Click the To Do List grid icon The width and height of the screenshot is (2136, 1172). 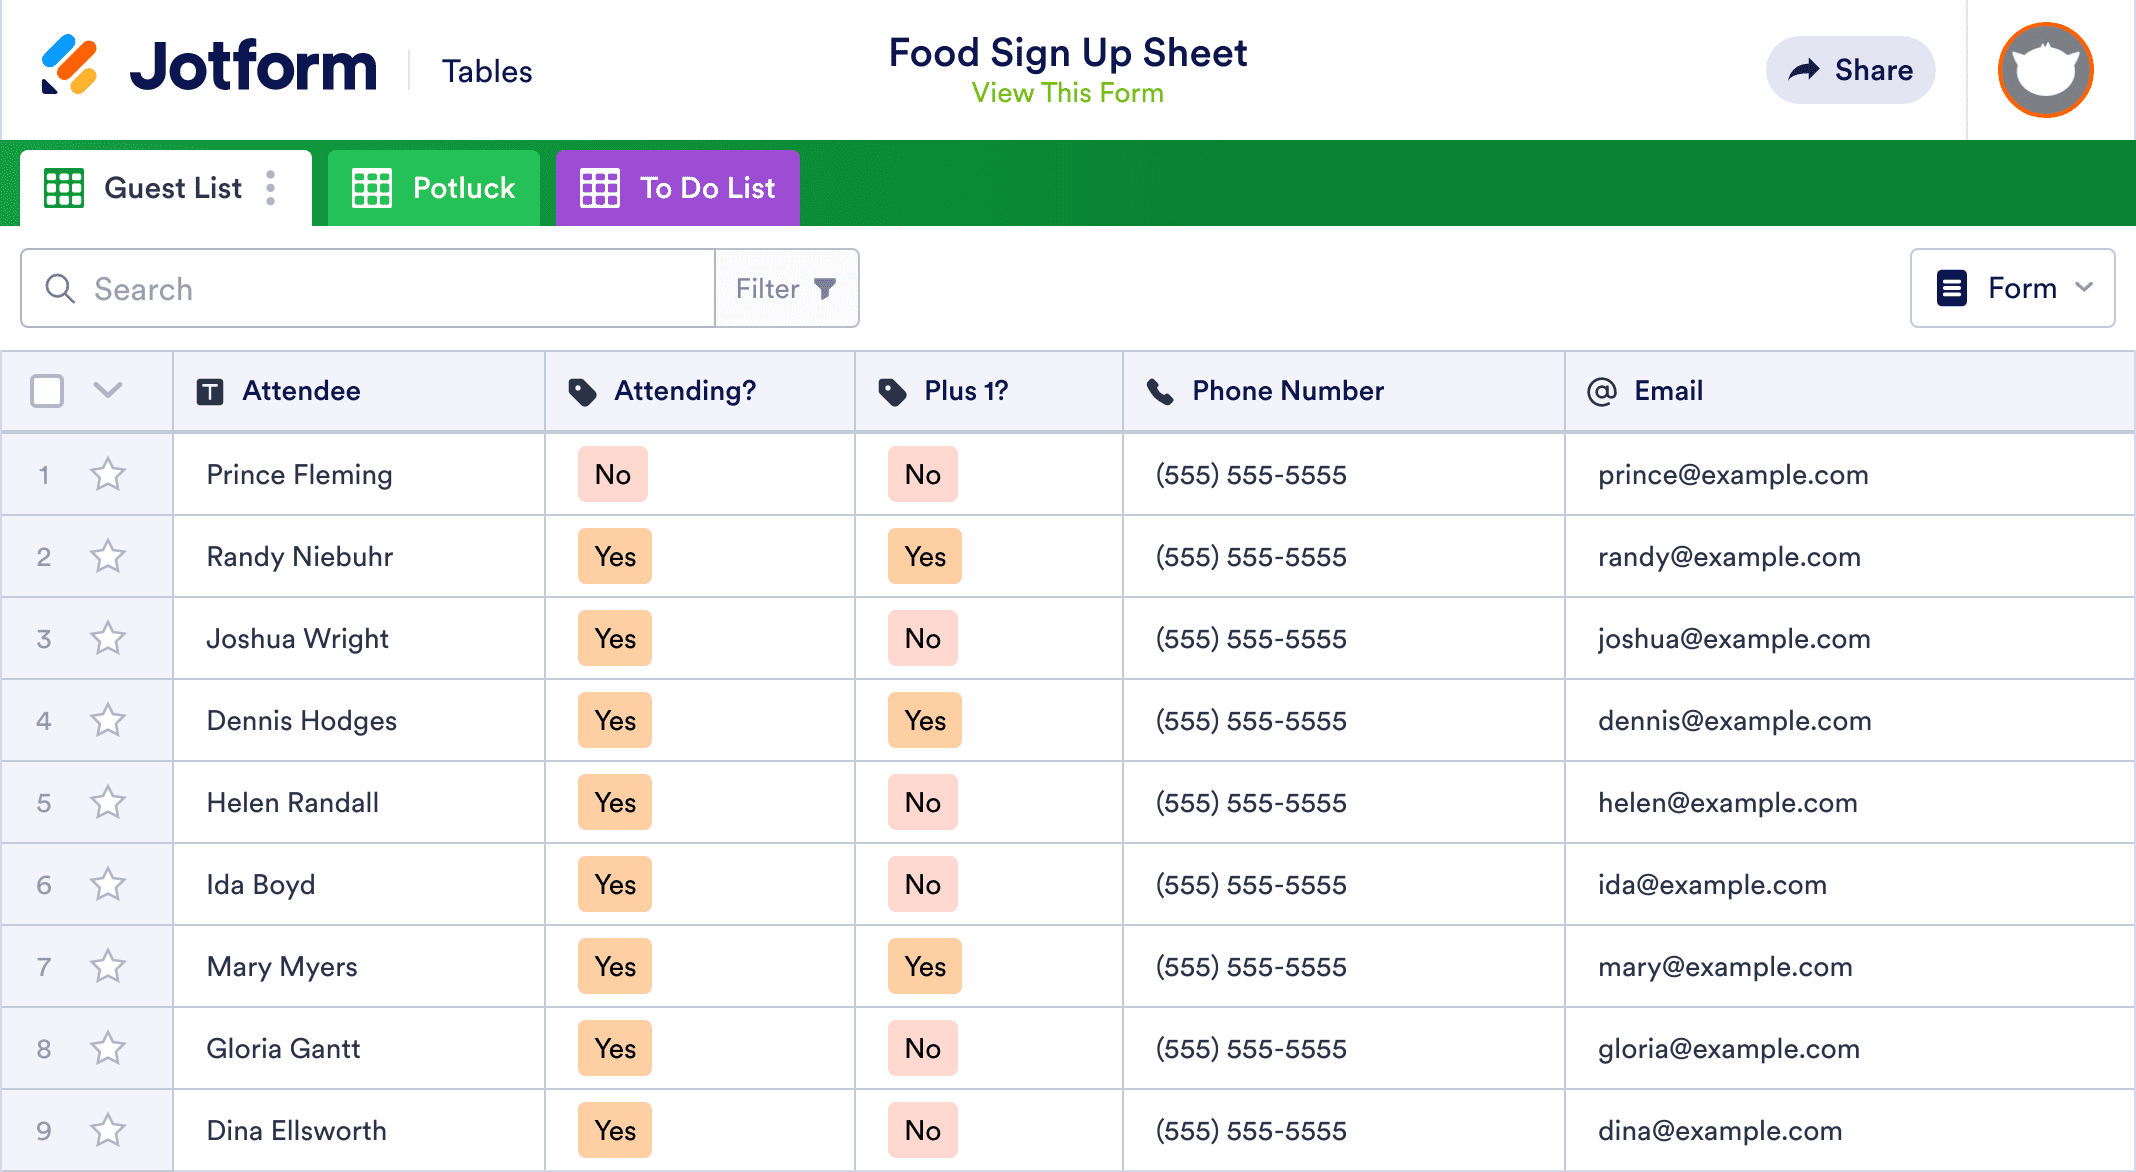(598, 186)
